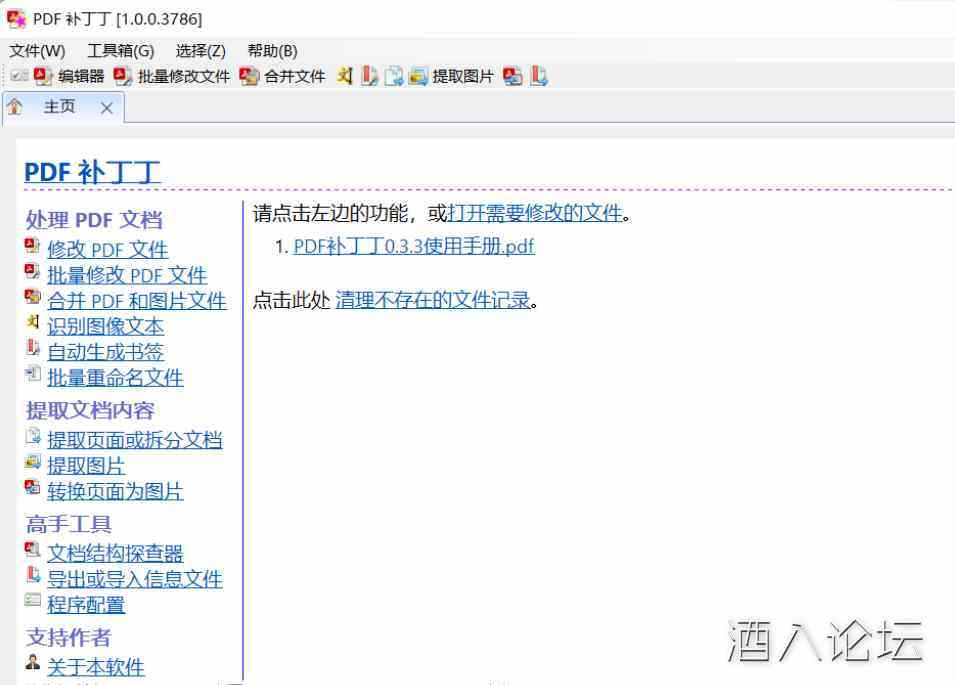Click the home icon beside the 主页 tab
The height and width of the screenshot is (685, 955).
tap(13, 107)
